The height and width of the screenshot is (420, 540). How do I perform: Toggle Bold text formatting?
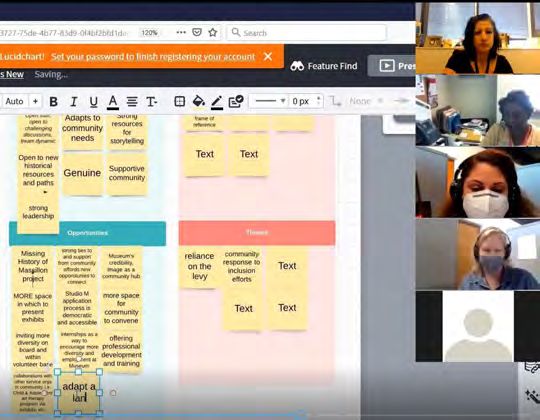coord(53,102)
